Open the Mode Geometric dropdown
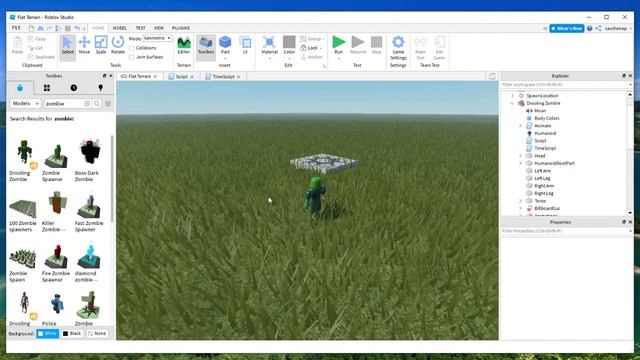This screenshot has width=640, height=360. click(x=157, y=38)
